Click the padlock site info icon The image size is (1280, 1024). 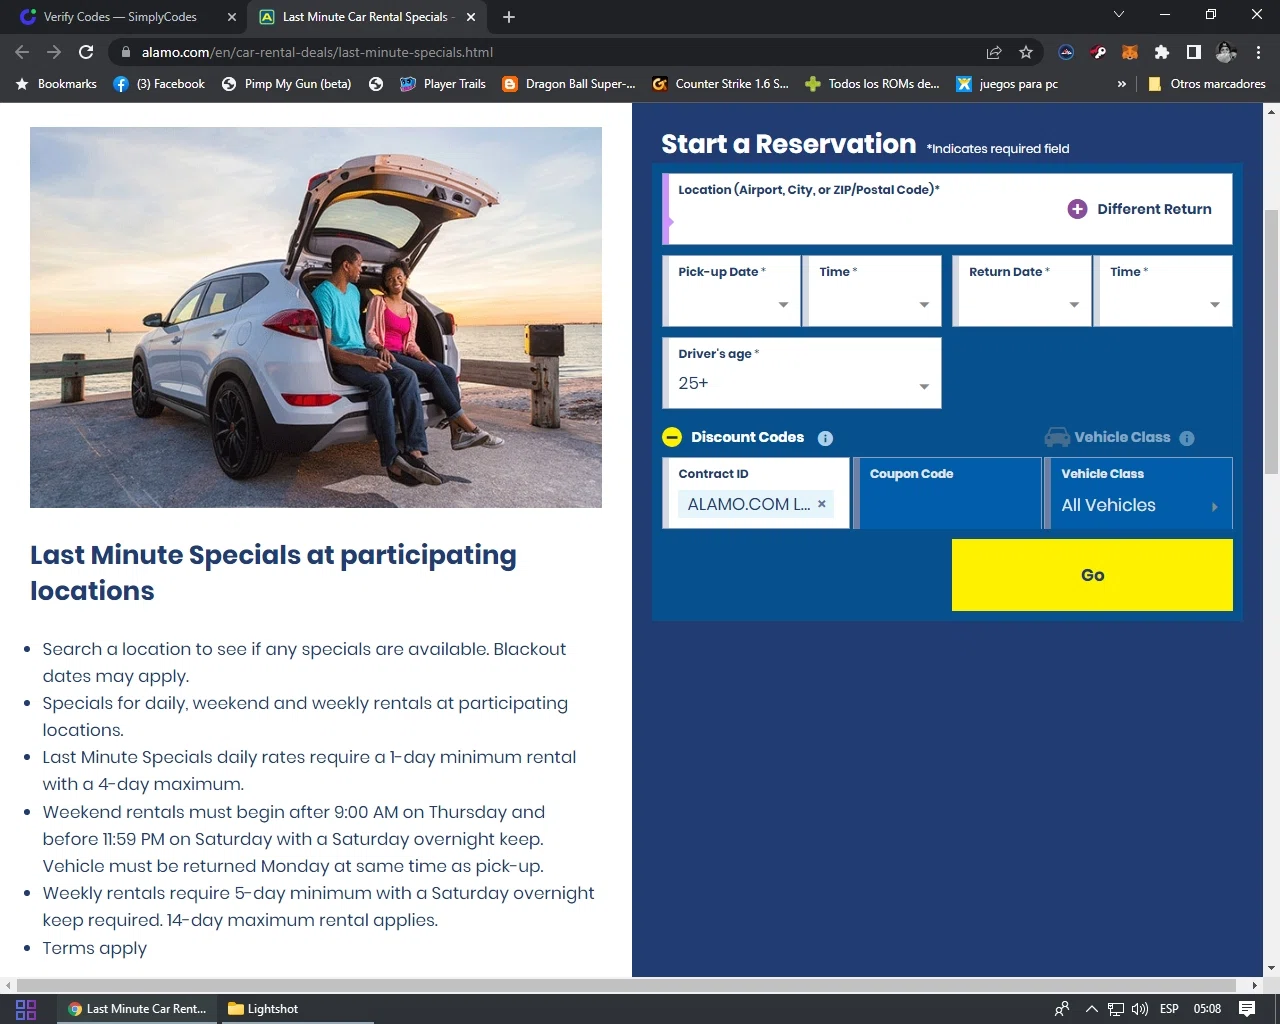pos(125,52)
